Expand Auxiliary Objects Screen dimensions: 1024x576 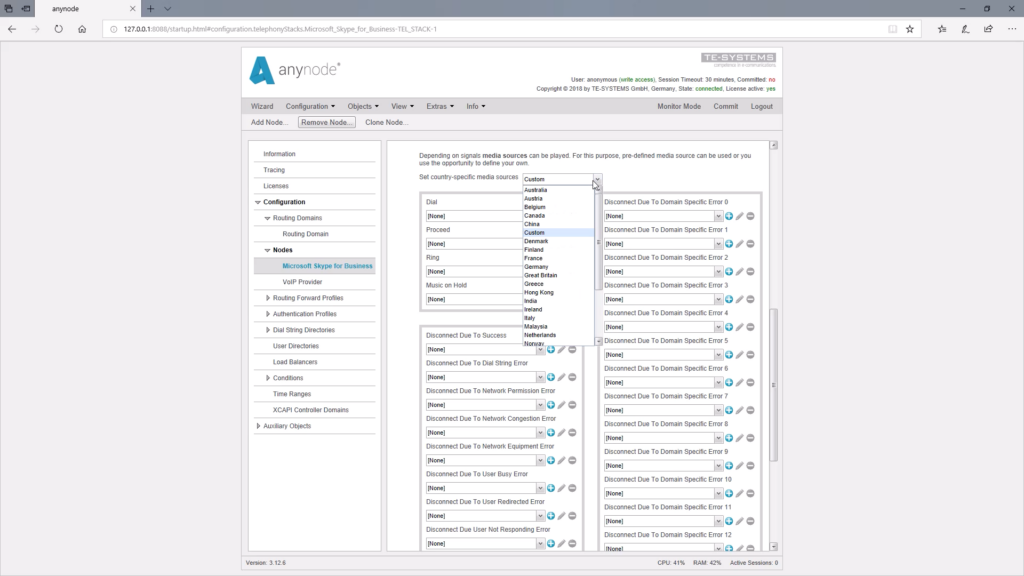258,426
